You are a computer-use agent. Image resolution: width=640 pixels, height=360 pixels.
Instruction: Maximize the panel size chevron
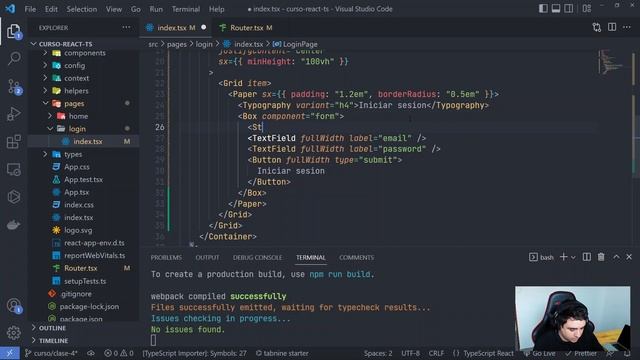tap(616, 257)
